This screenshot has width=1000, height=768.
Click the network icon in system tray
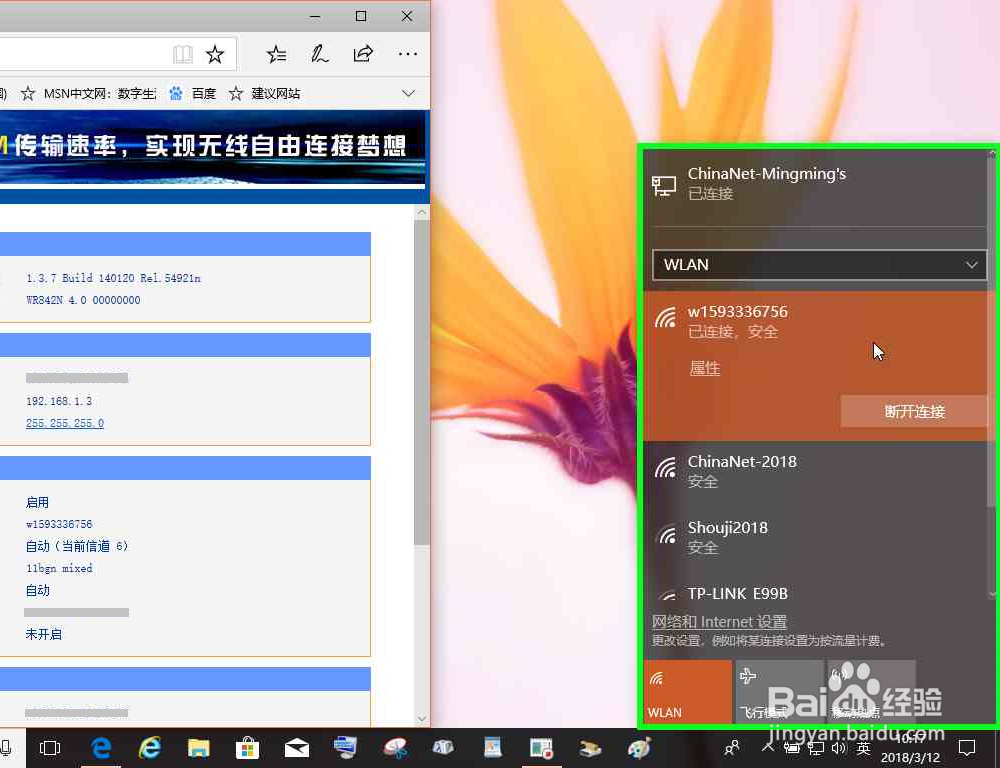pyautogui.click(x=818, y=747)
